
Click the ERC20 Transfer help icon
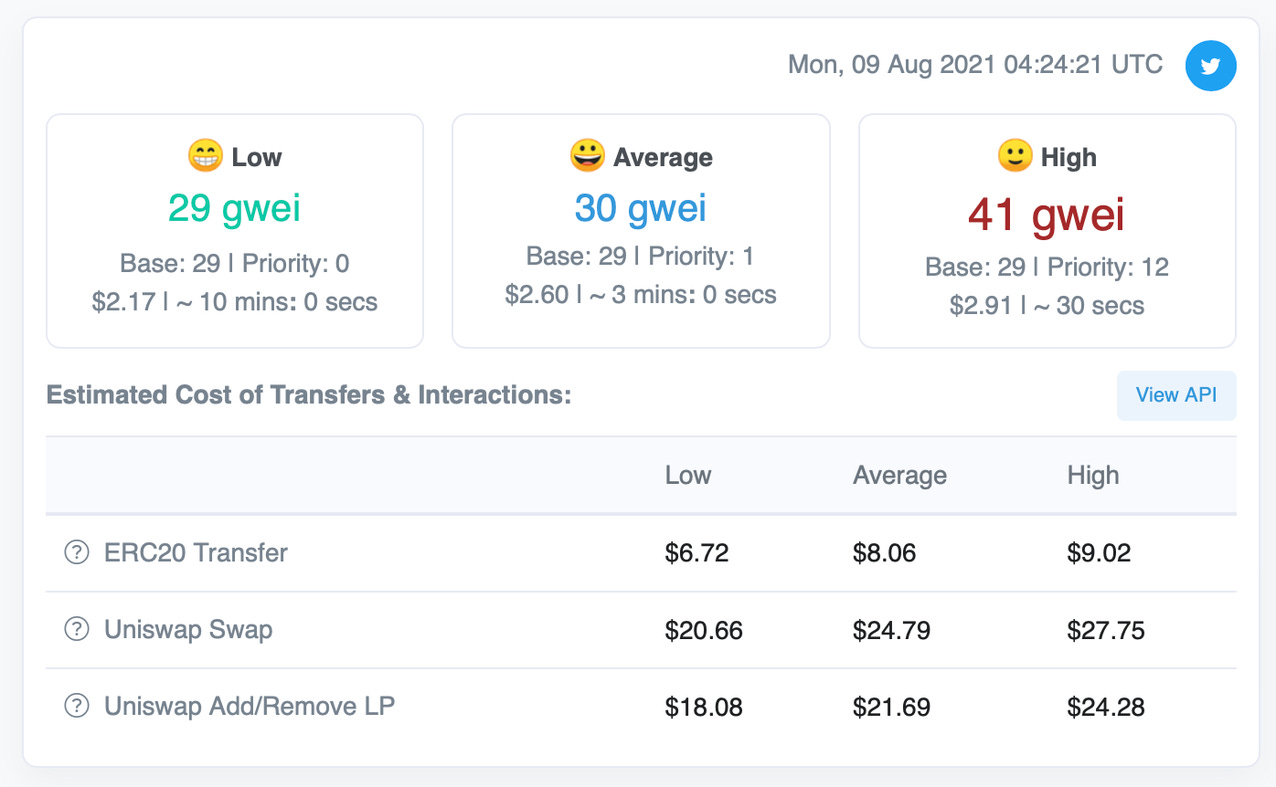pos(76,552)
